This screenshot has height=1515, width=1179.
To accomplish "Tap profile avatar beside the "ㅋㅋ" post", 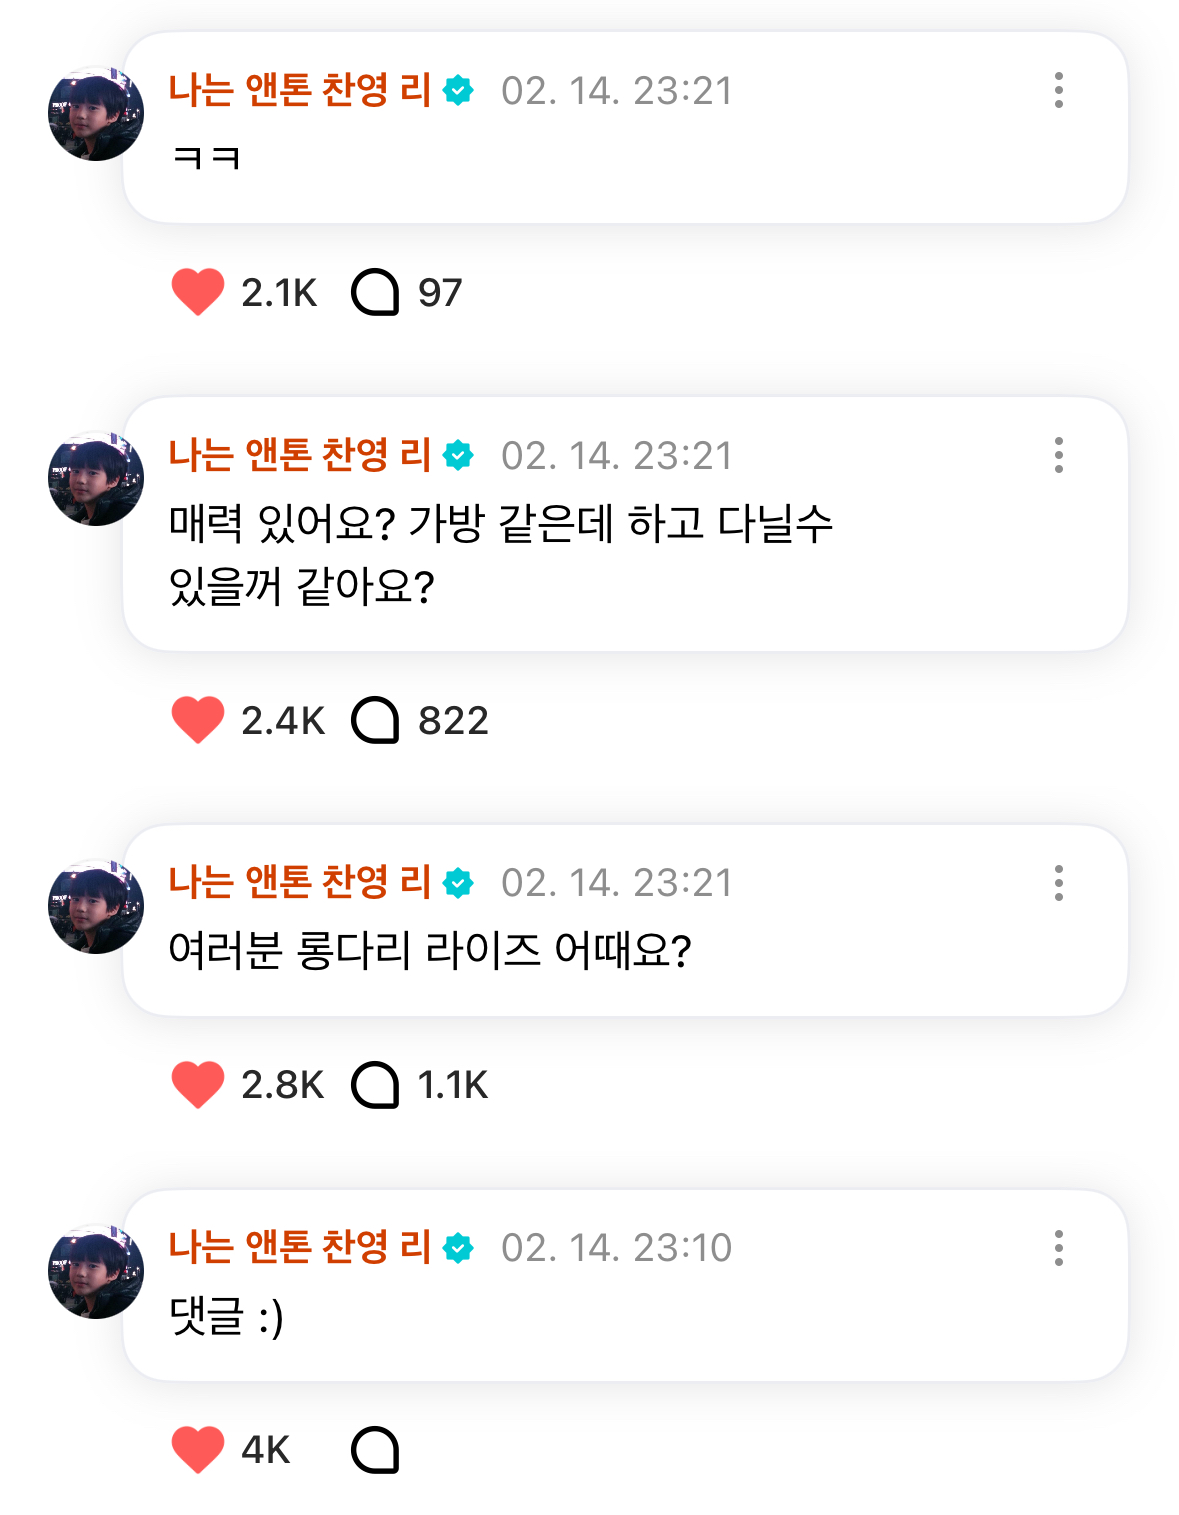I will coord(96,114).
